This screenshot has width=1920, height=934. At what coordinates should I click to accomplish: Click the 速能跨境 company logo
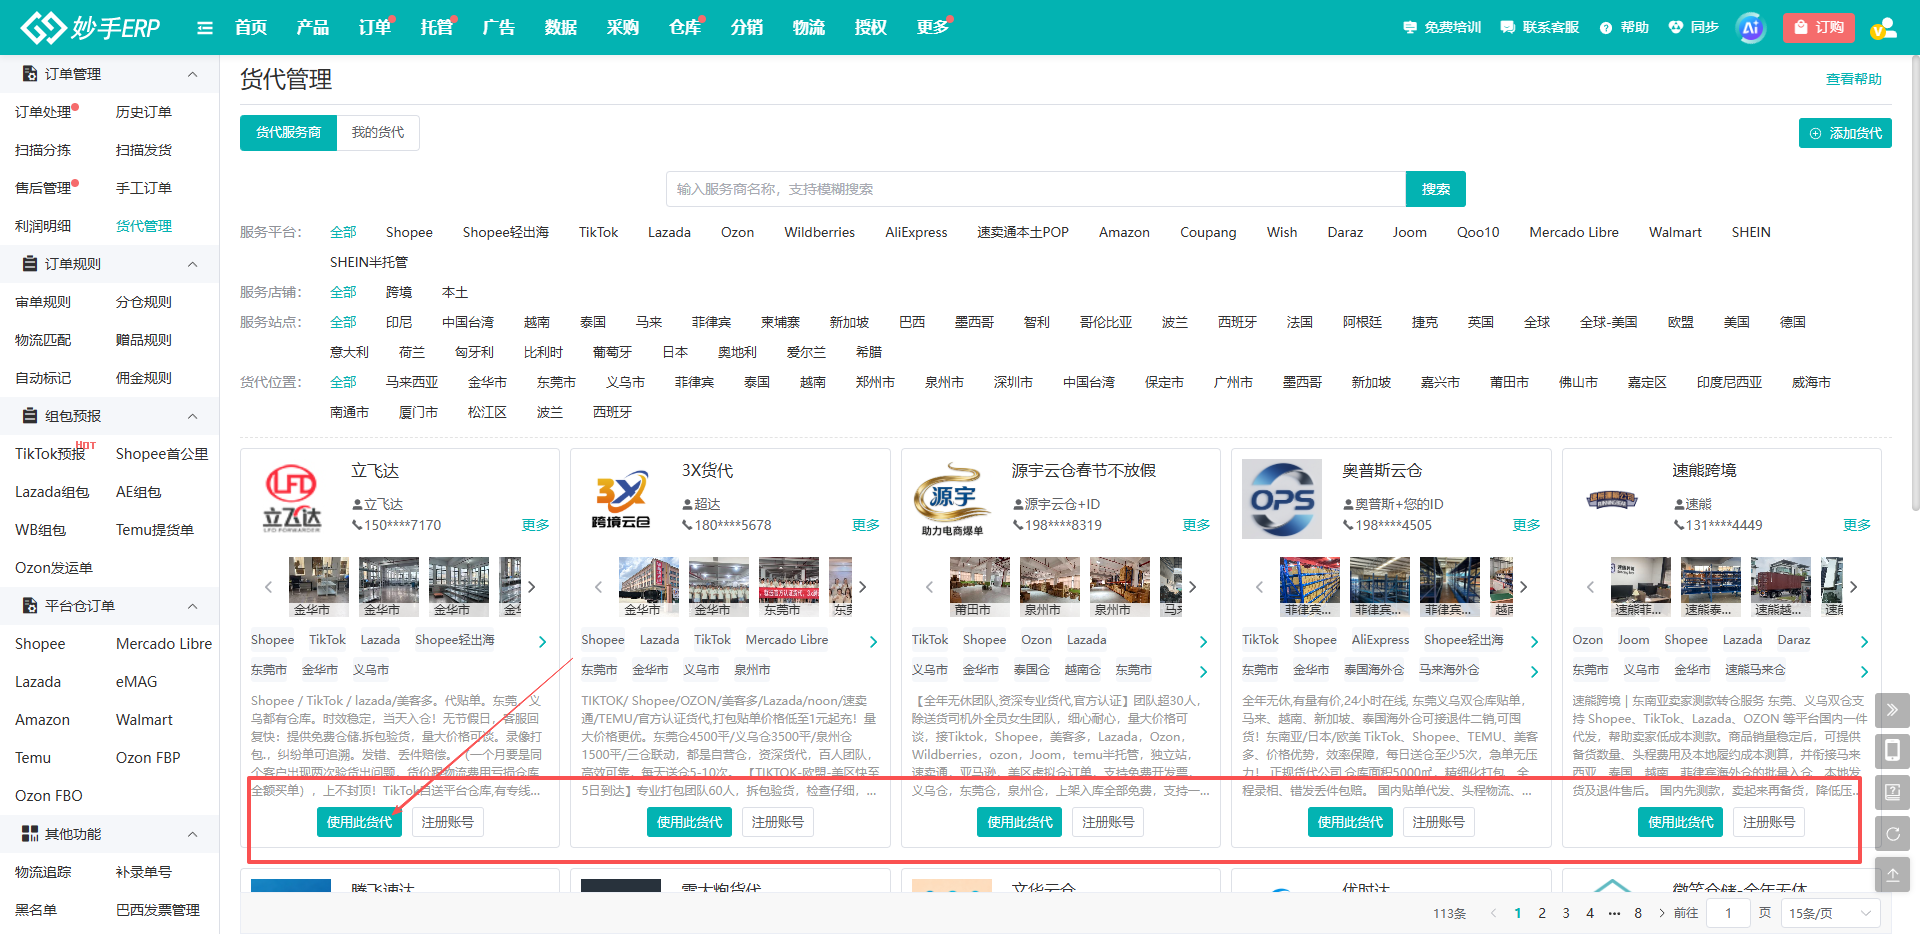click(x=1612, y=499)
